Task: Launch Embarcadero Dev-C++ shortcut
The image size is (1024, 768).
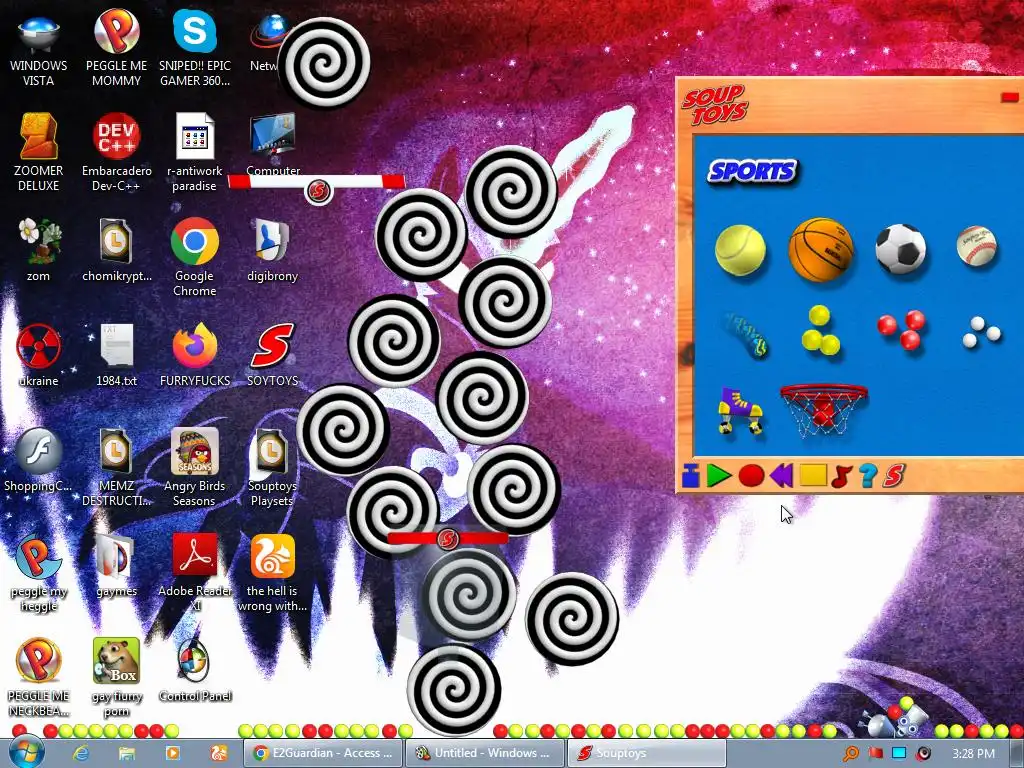Action: point(116,153)
